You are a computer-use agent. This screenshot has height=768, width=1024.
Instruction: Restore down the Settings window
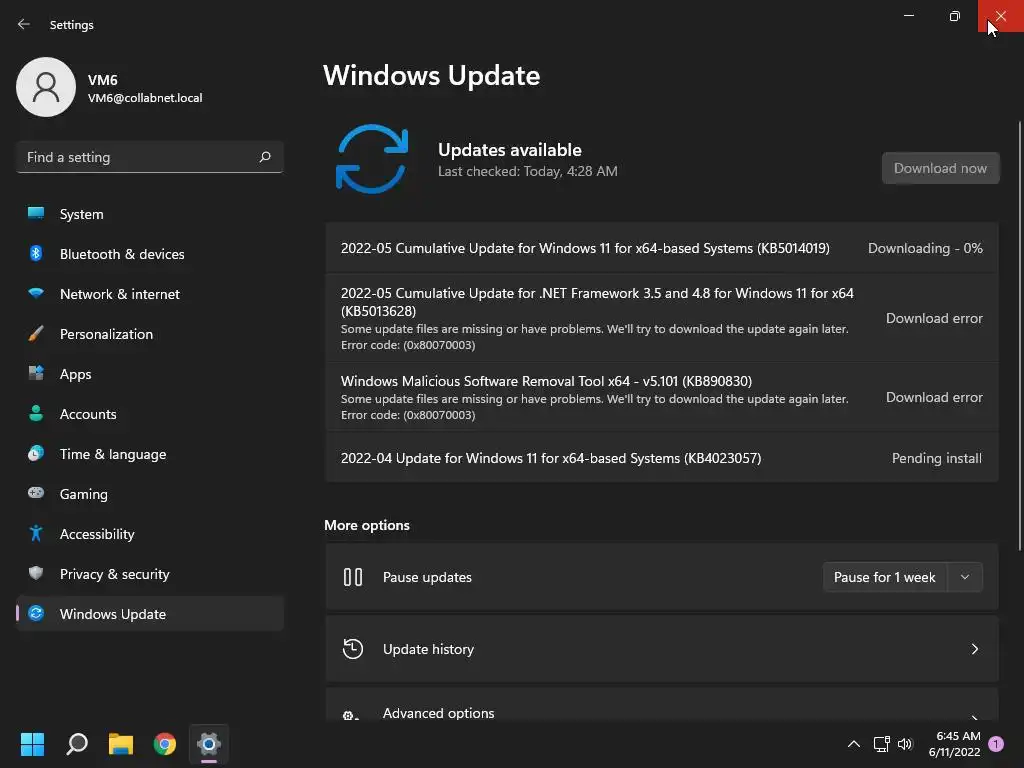(954, 16)
